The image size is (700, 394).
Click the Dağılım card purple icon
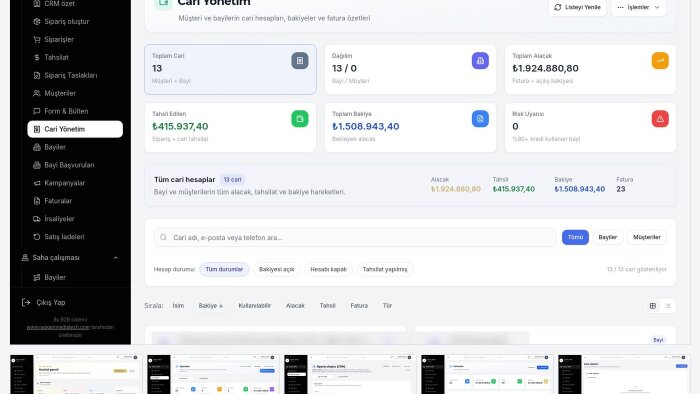tap(480, 61)
